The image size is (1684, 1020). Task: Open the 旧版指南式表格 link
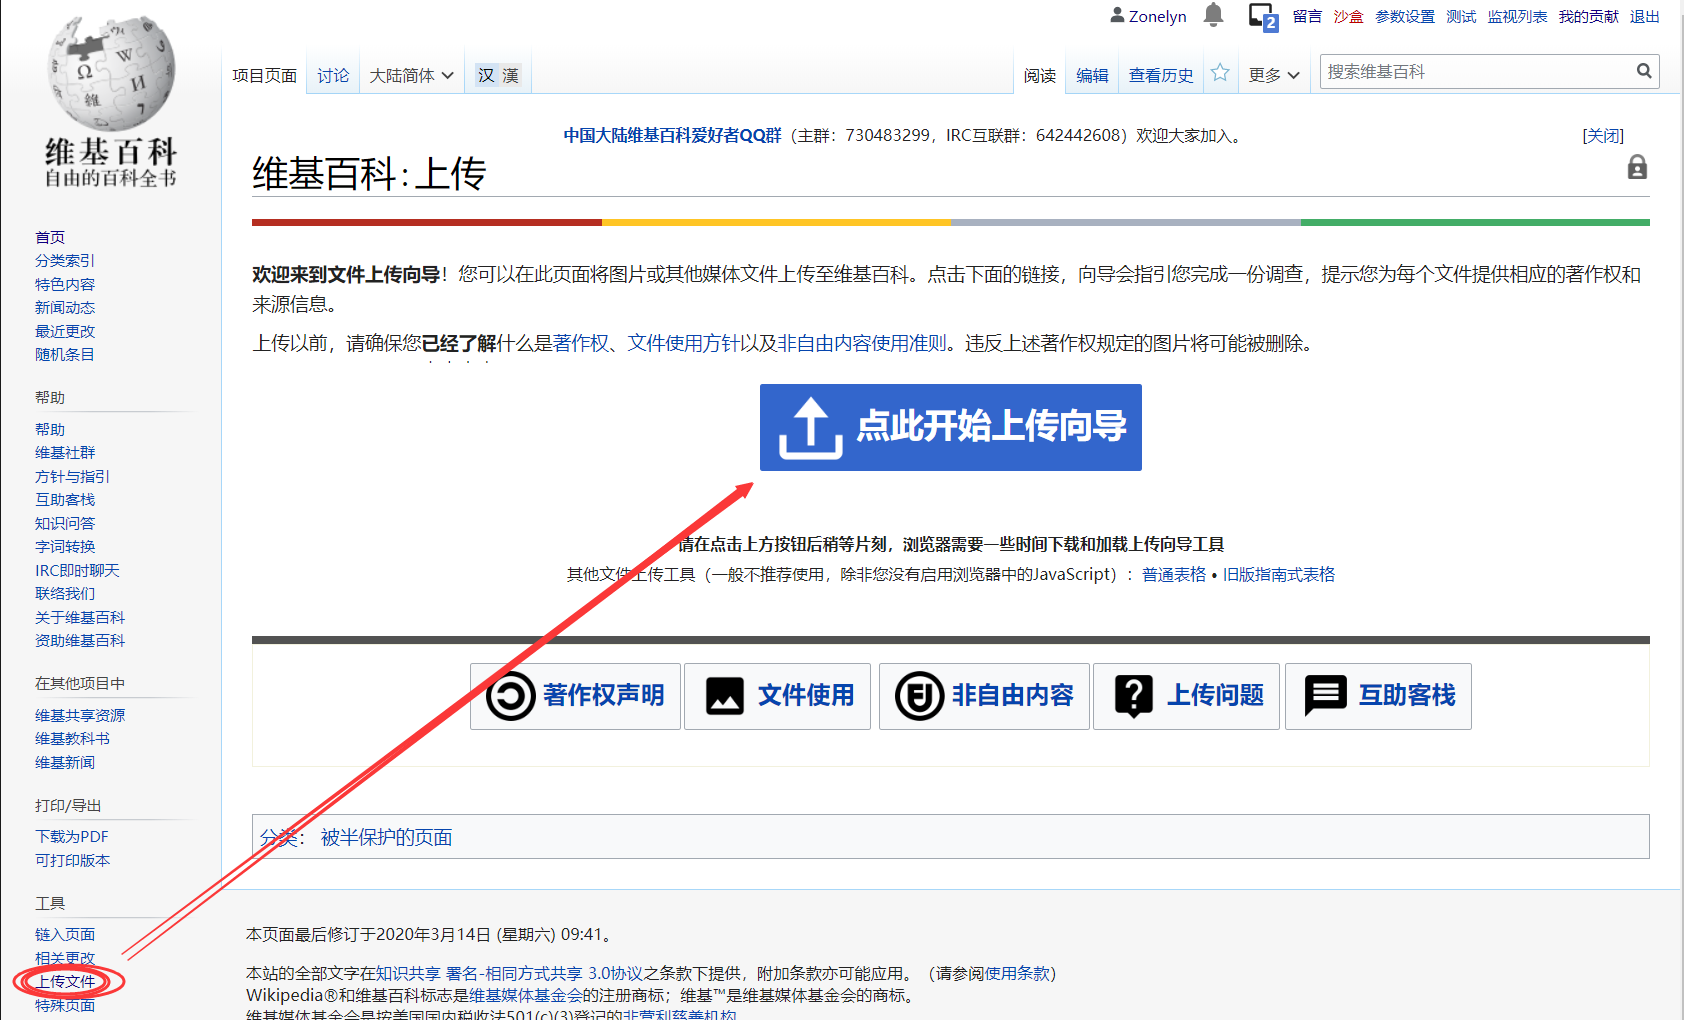(x=1279, y=574)
